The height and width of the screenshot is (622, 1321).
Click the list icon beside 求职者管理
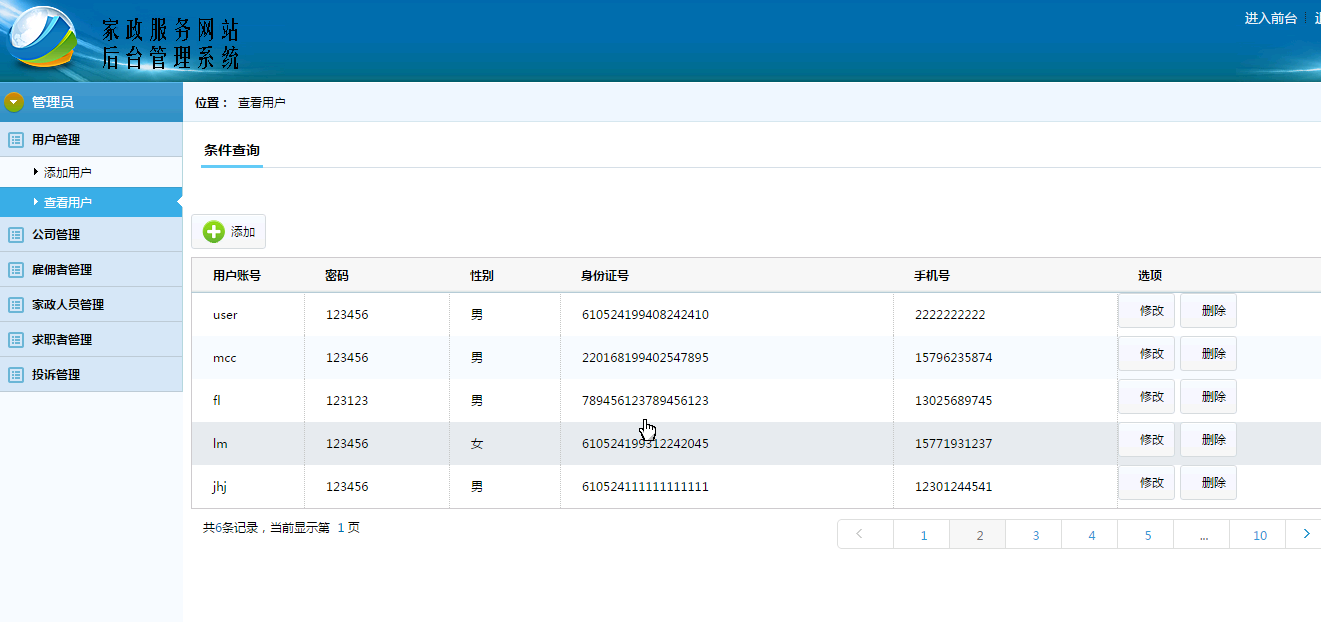click(15, 340)
